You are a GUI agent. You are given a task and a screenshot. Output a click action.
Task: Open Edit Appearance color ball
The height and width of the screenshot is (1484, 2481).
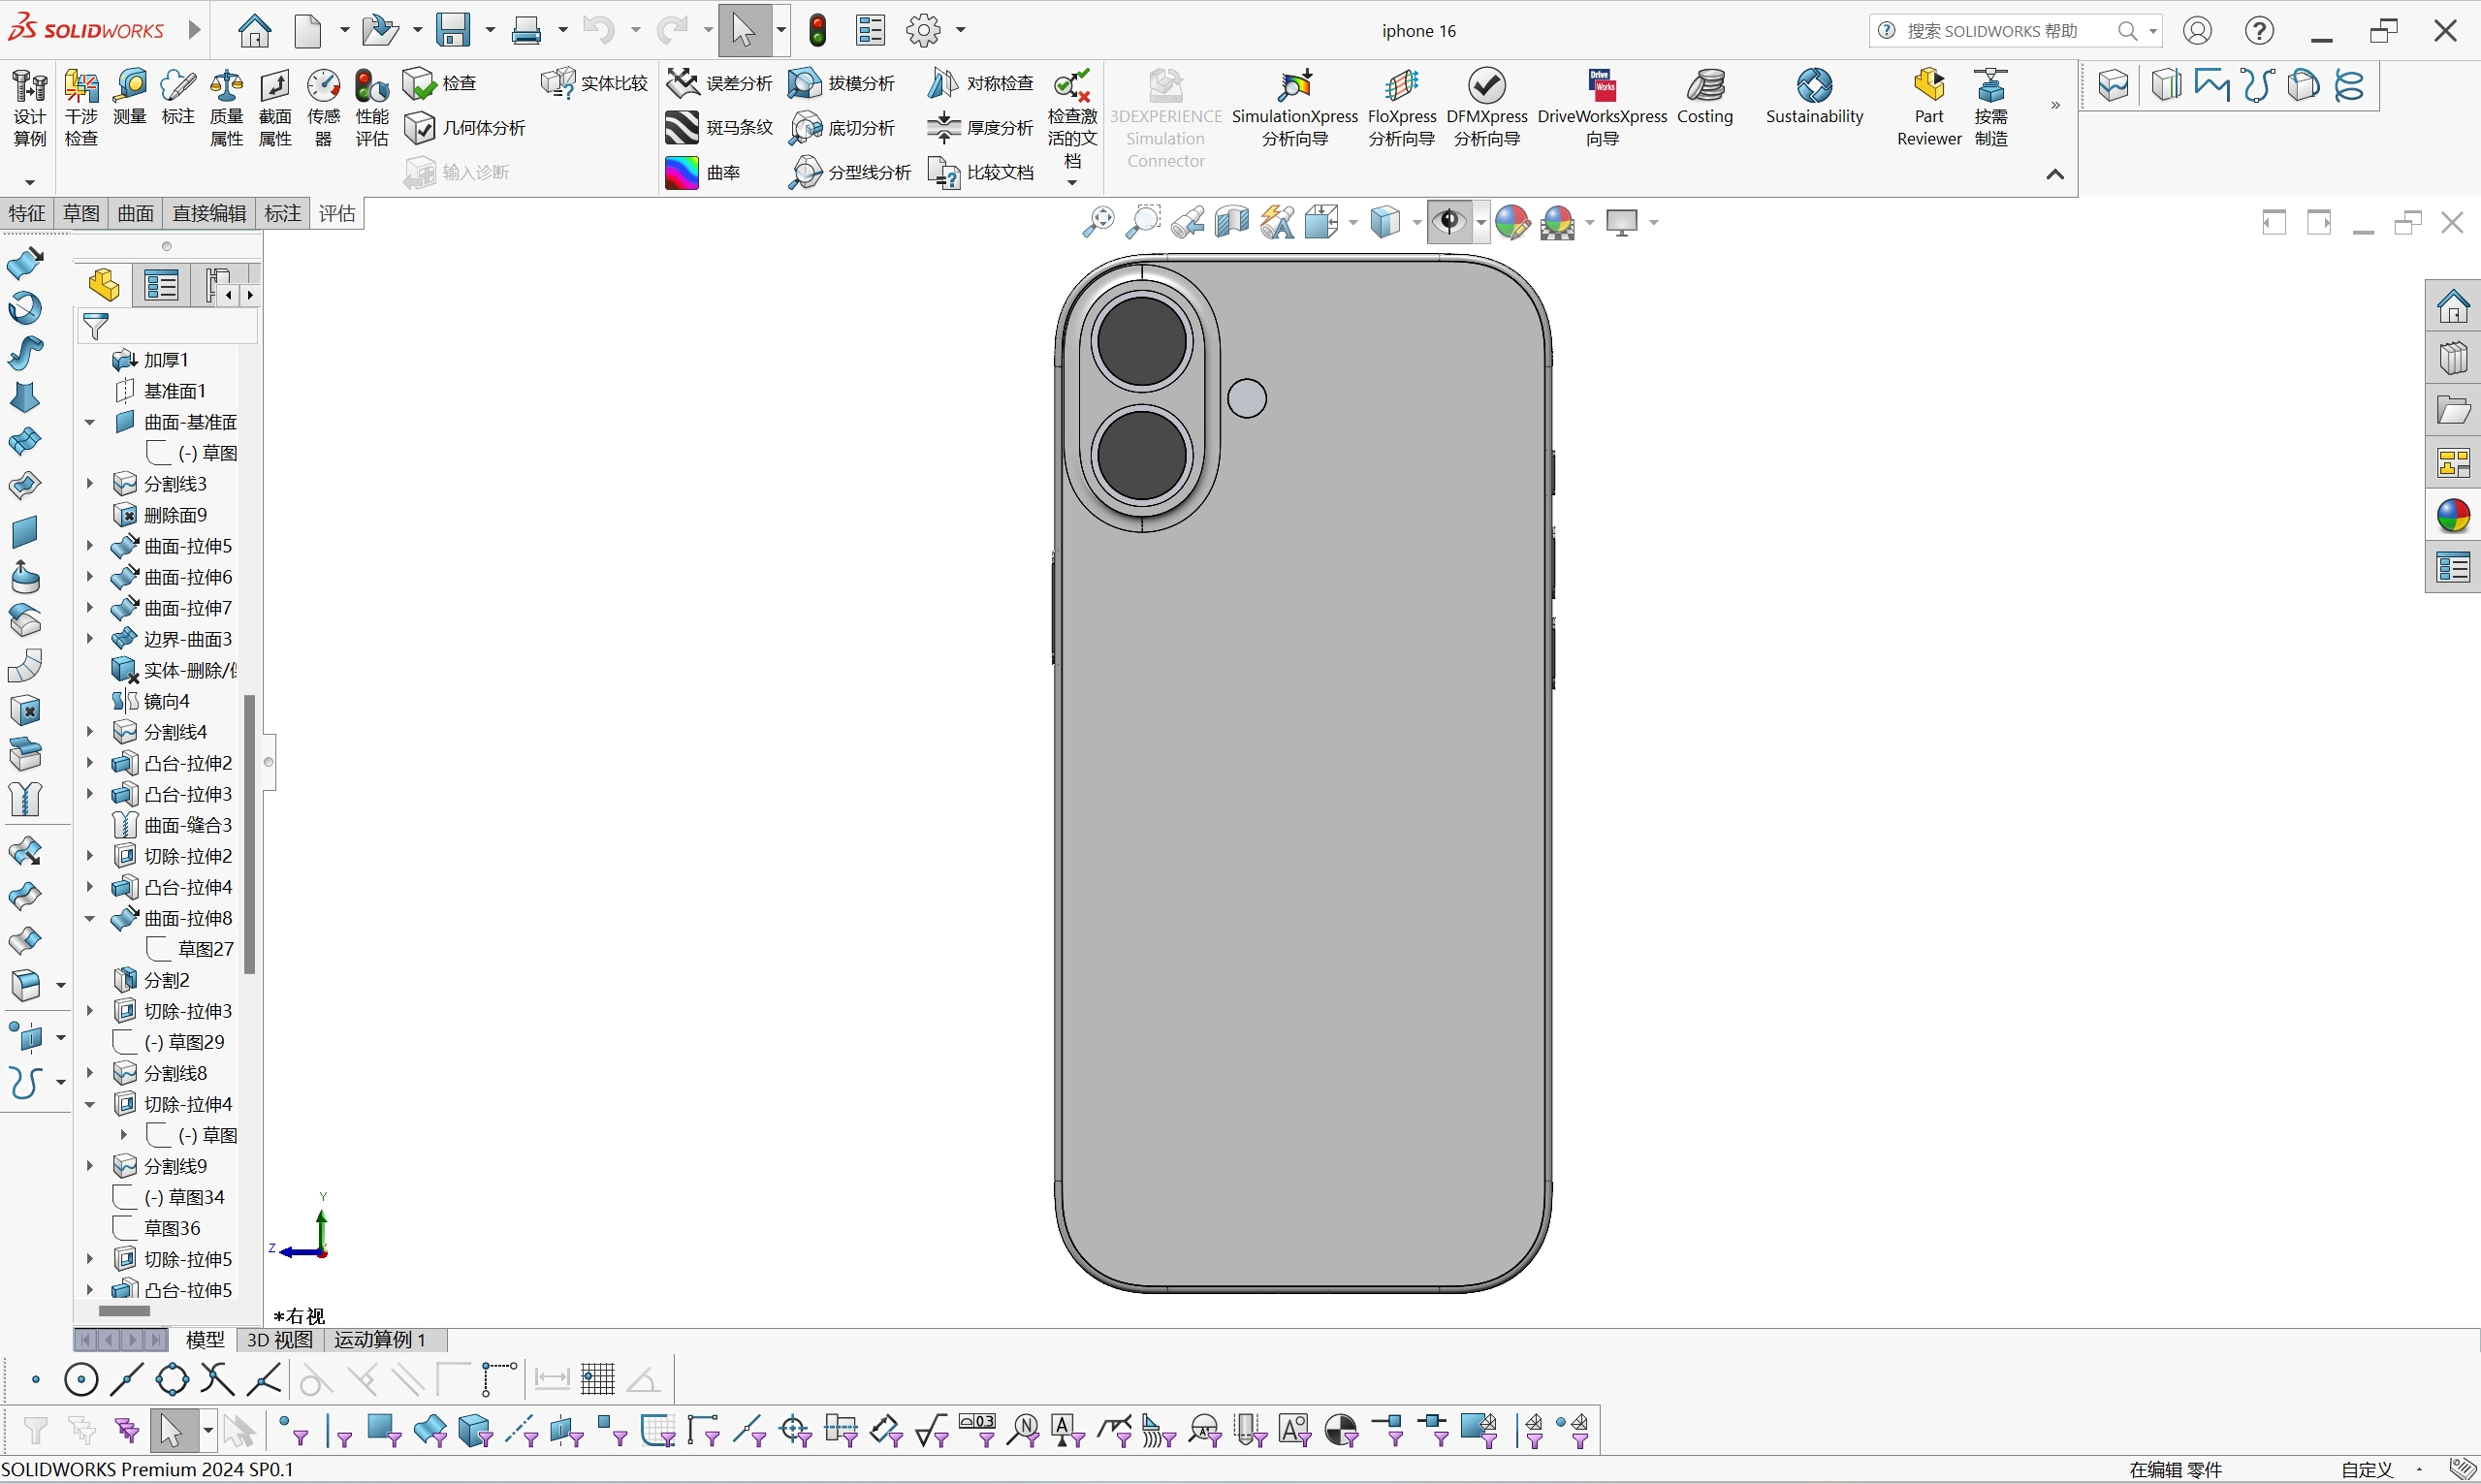click(x=1512, y=222)
